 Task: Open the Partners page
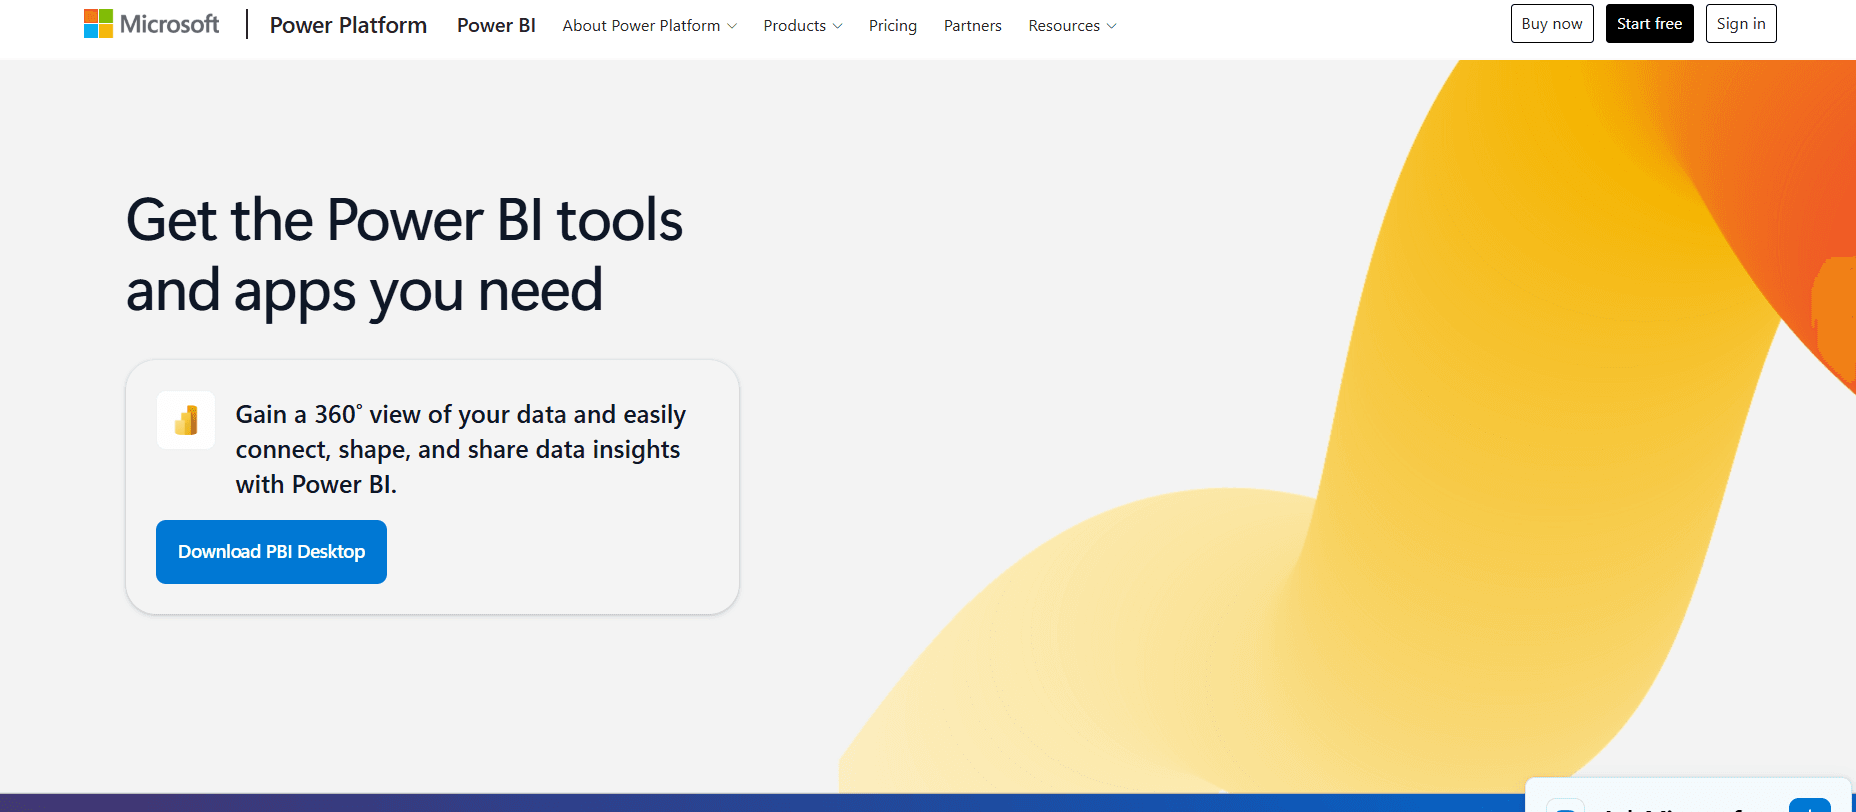click(x=973, y=25)
